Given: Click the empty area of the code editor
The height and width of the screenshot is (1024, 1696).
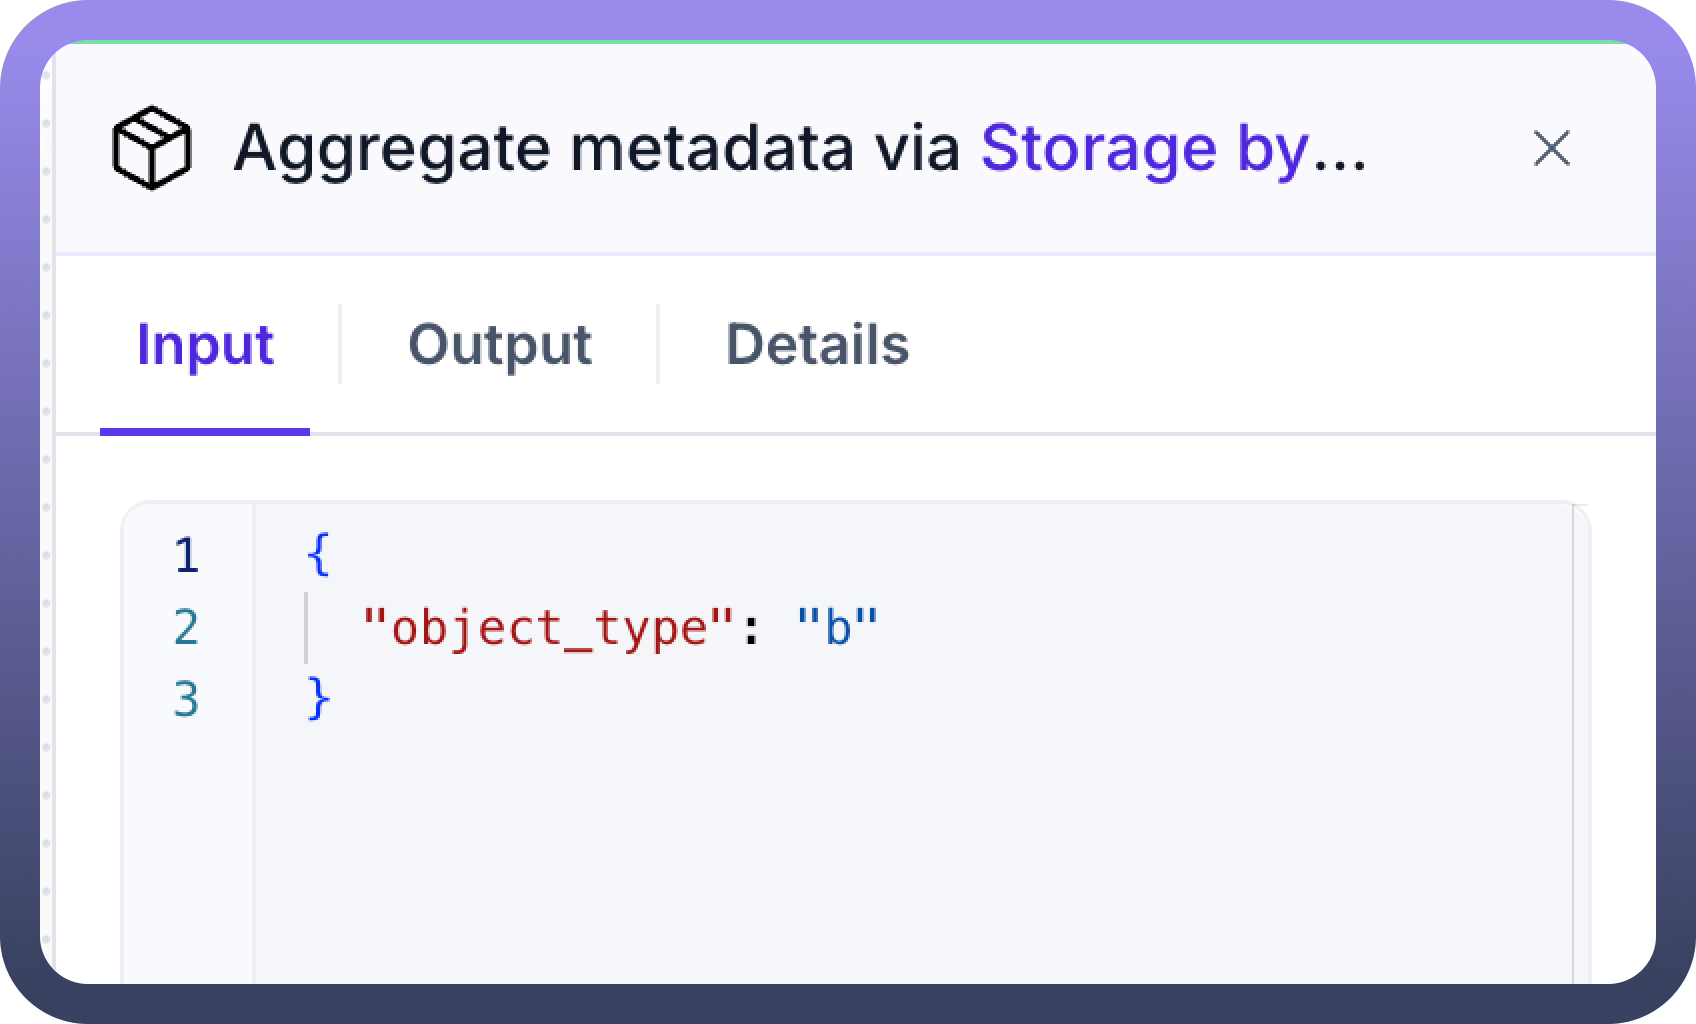Looking at the screenshot, I should 900,840.
